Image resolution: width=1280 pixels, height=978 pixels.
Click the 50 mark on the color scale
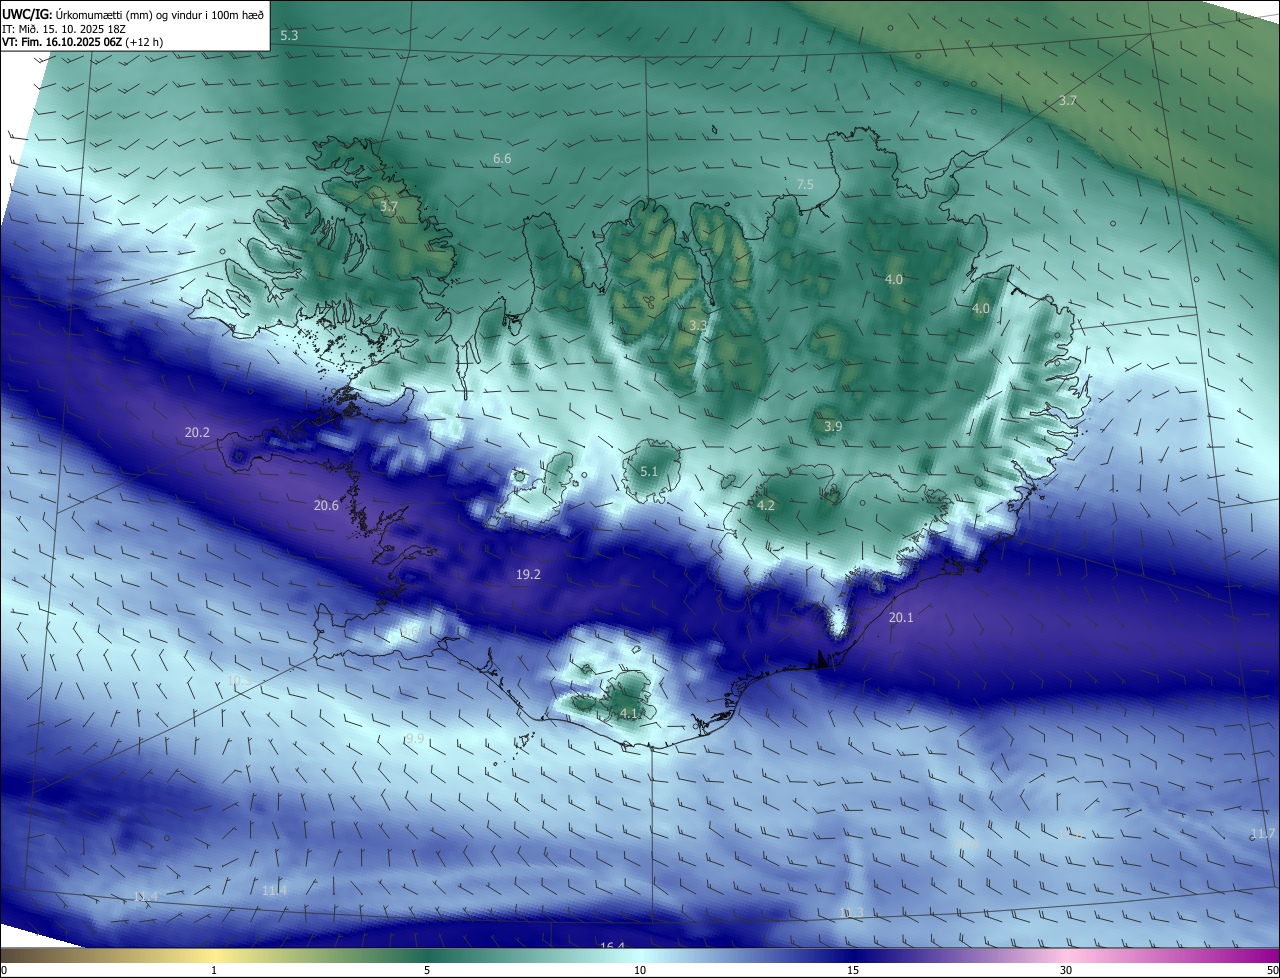coord(1272,970)
